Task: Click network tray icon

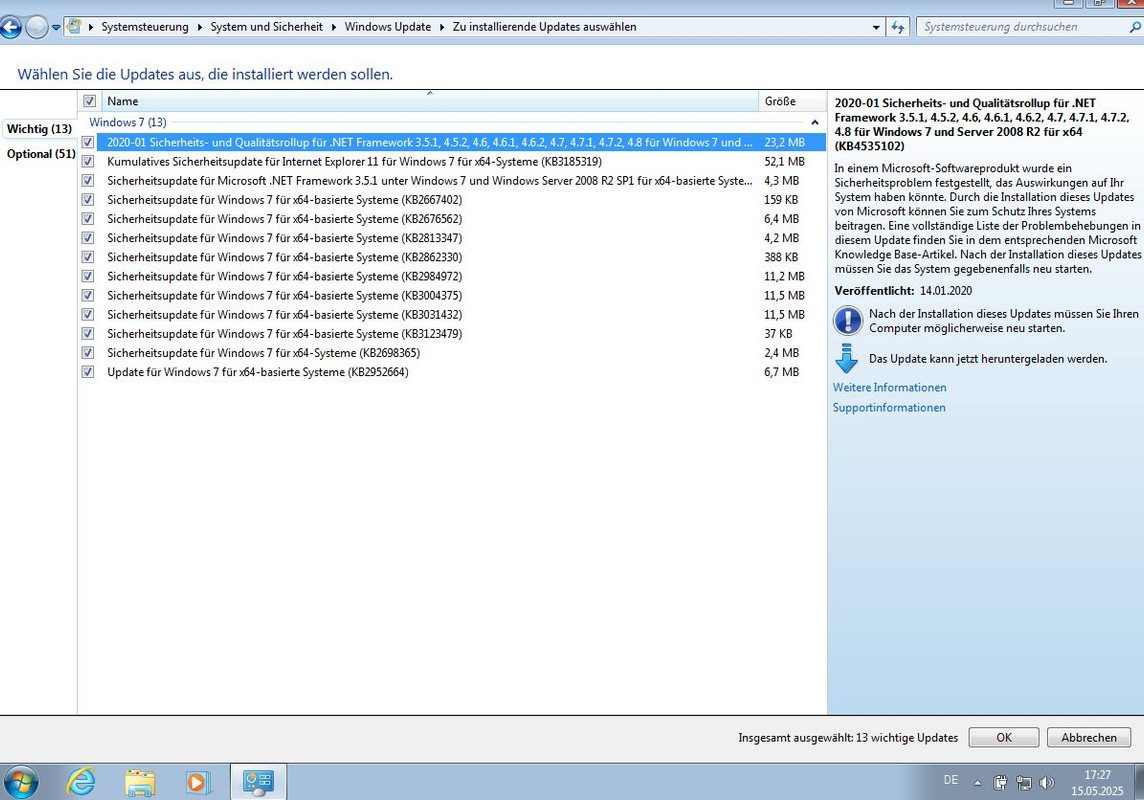Action: click(1024, 783)
